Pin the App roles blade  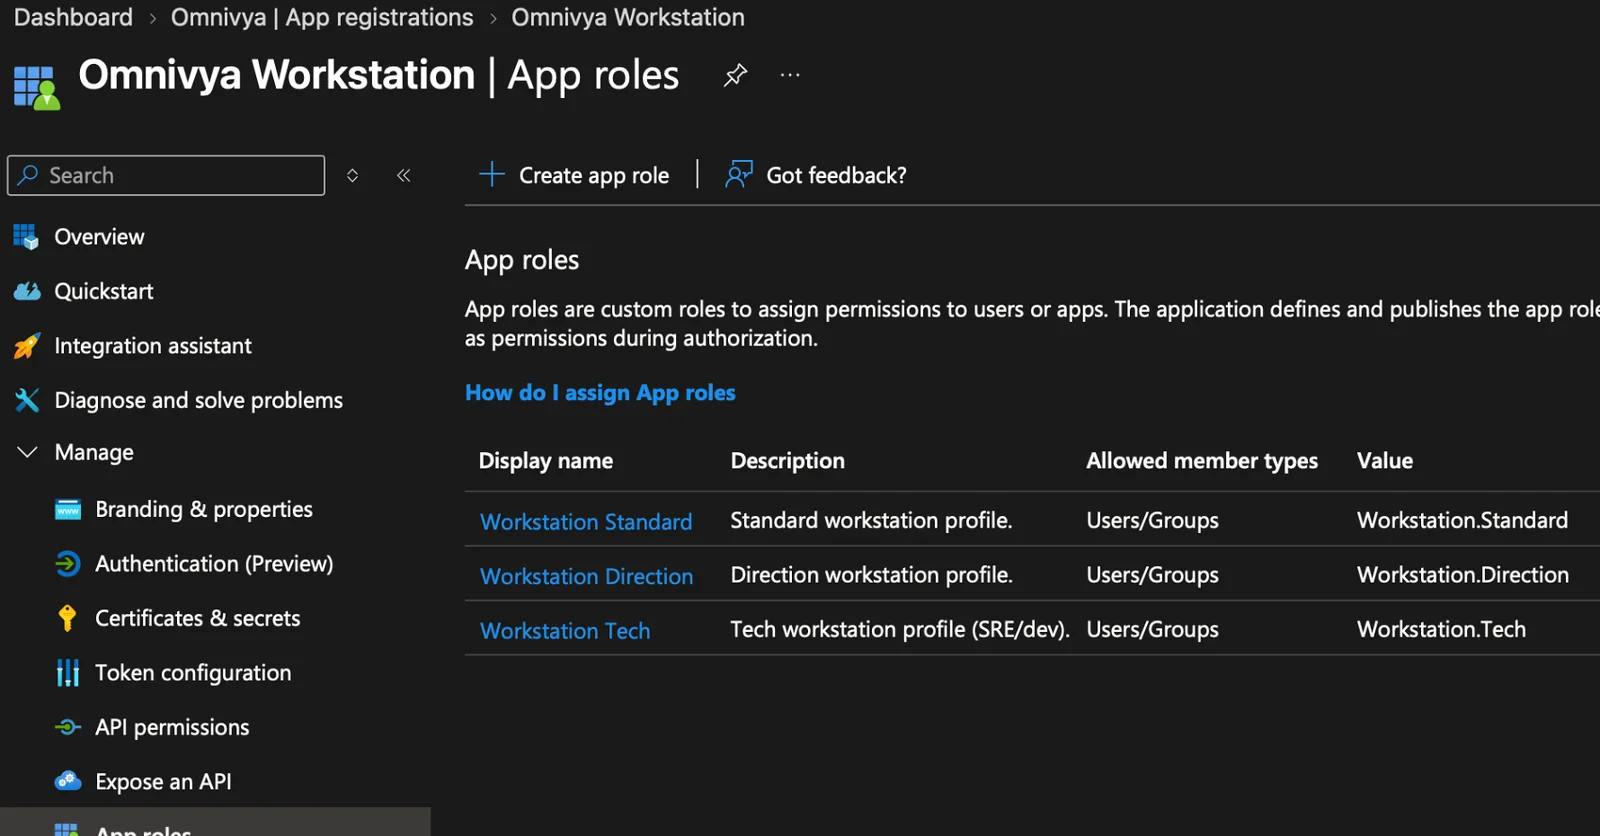(x=735, y=75)
